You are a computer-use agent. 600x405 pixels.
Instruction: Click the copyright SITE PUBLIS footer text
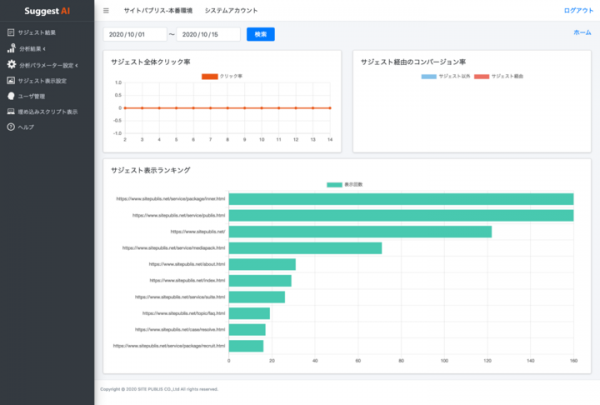click(x=159, y=389)
